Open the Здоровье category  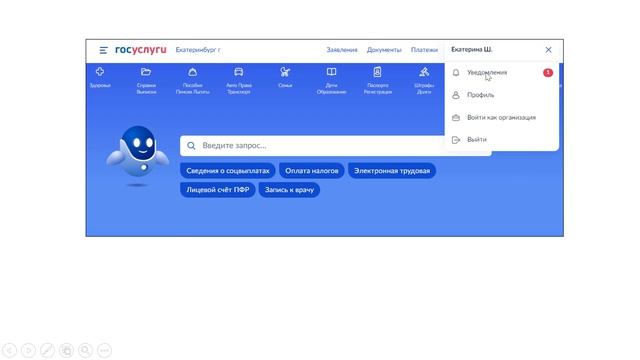[x=100, y=78]
